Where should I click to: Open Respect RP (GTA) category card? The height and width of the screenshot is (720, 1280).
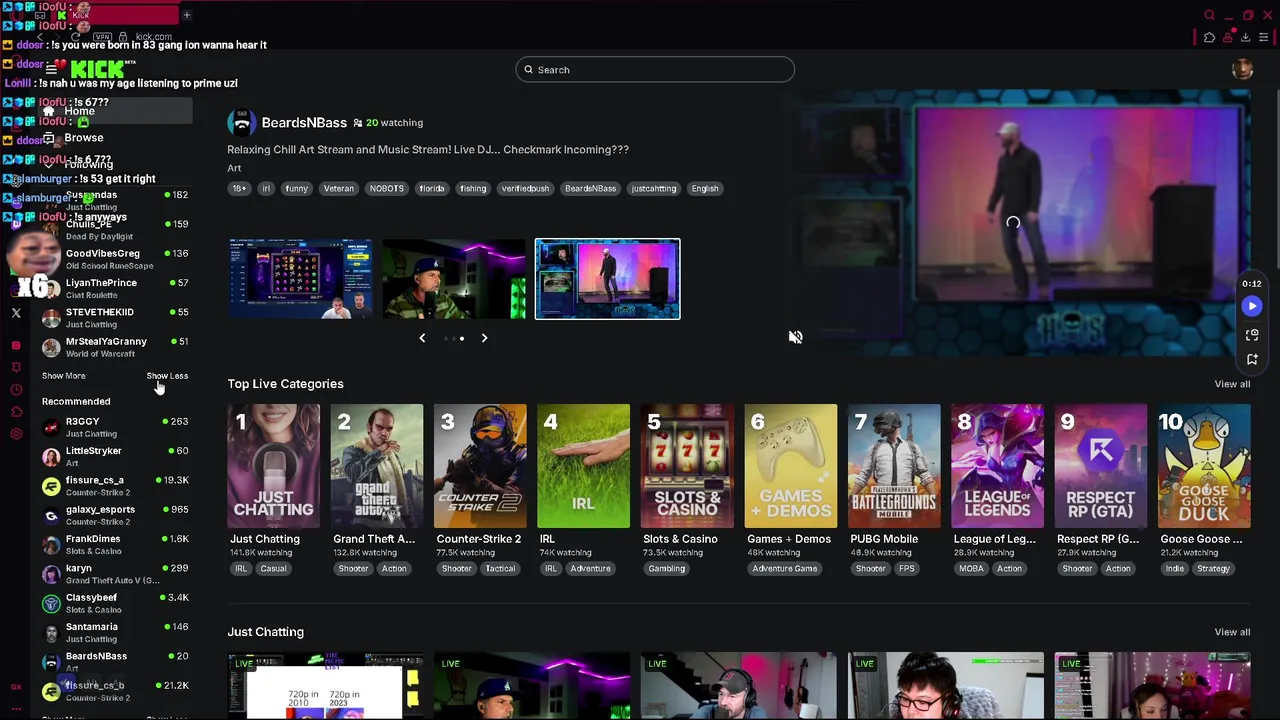1101,466
